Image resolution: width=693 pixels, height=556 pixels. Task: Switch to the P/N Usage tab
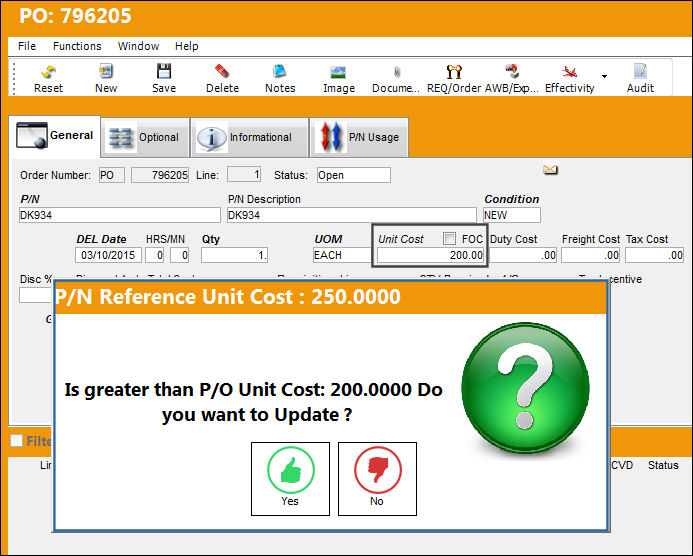pyautogui.click(x=359, y=137)
